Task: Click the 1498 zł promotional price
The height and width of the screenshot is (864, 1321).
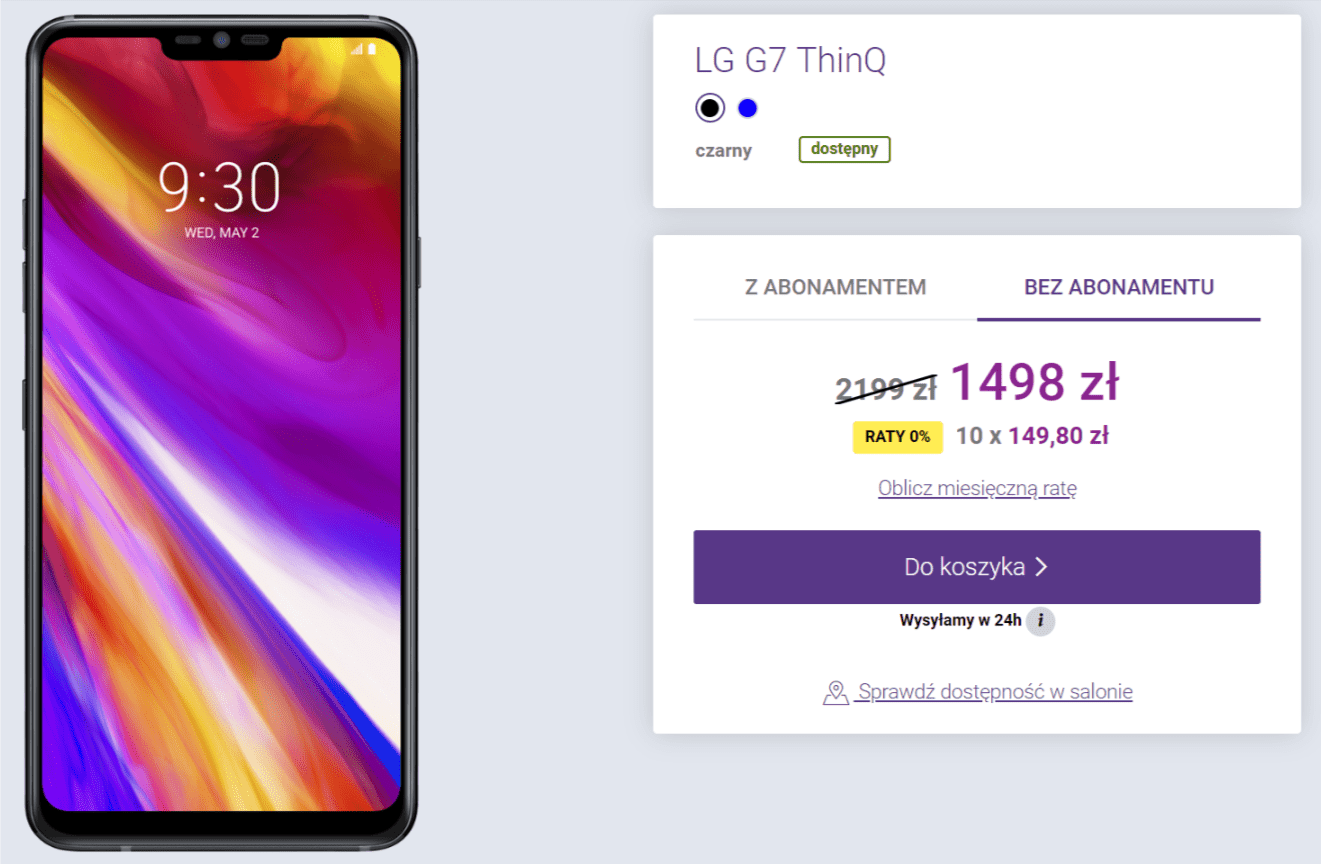Action: click(x=1034, y=382)
